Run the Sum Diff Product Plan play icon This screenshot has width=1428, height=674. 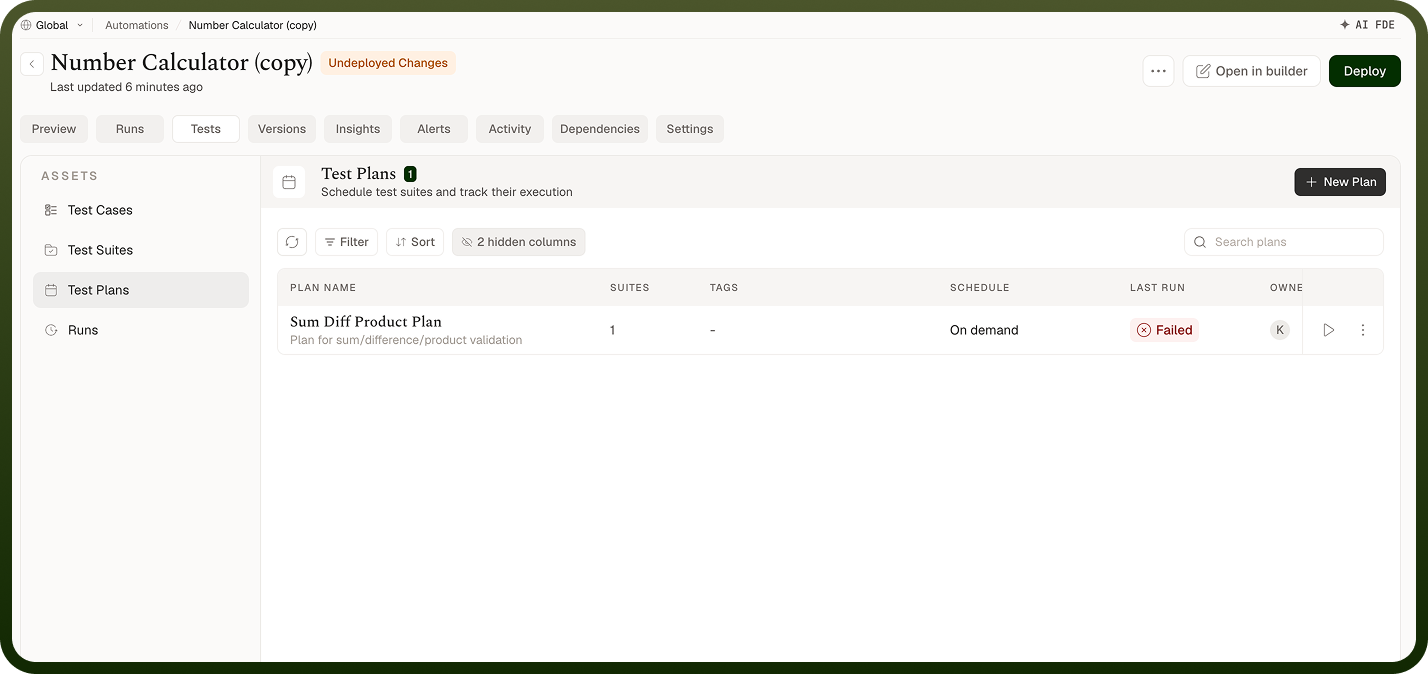pyautogui.click(x=1328, y=330)
